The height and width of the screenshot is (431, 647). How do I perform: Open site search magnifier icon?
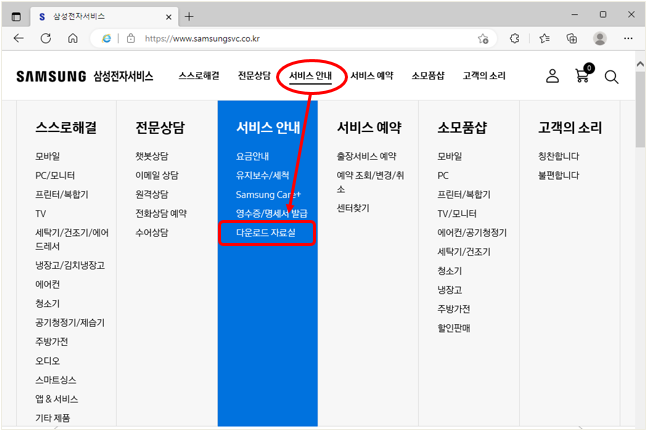(x=611, y=77)
